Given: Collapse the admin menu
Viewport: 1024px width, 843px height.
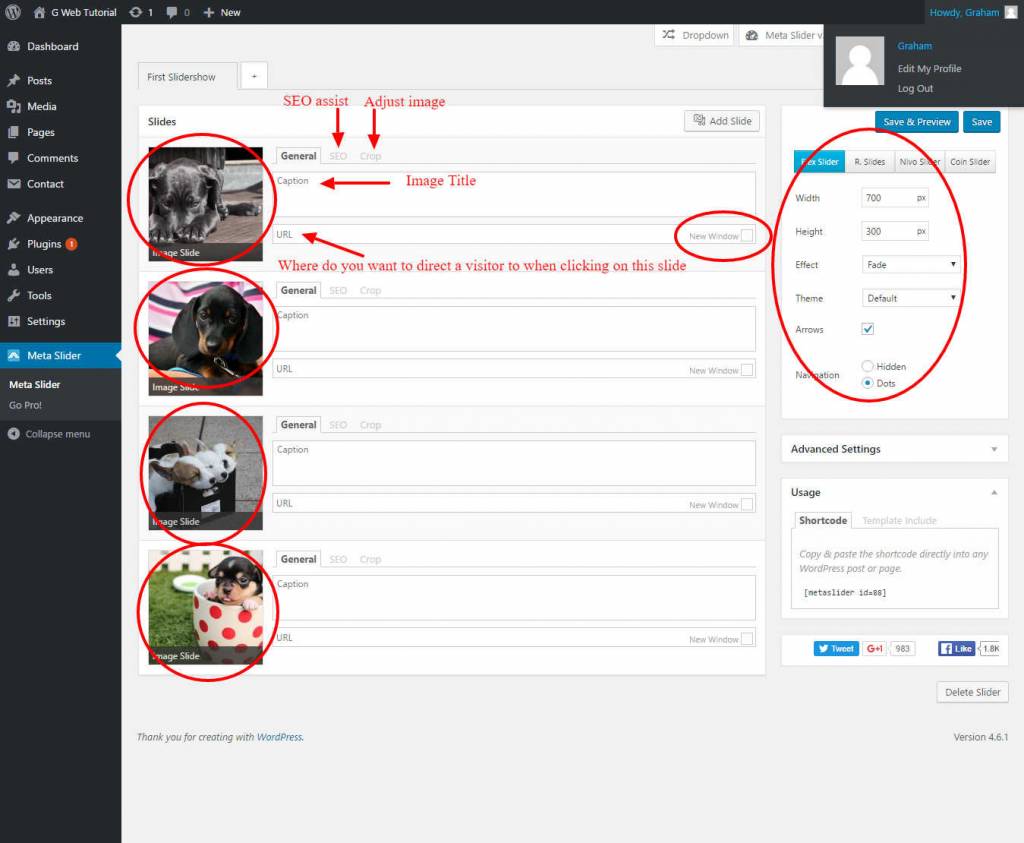Looking at the screenshot, I should pos(50,434).
